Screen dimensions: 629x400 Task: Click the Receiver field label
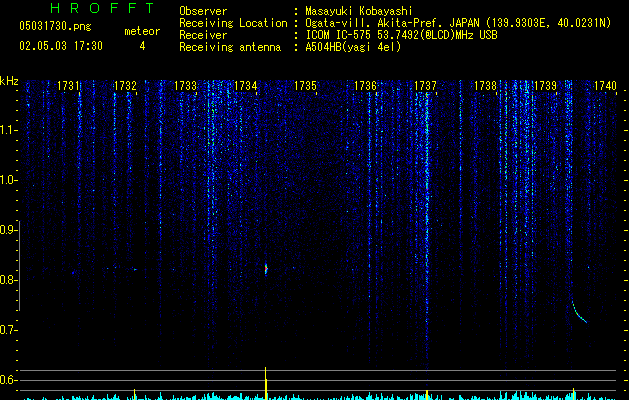(x=203, y=35)
